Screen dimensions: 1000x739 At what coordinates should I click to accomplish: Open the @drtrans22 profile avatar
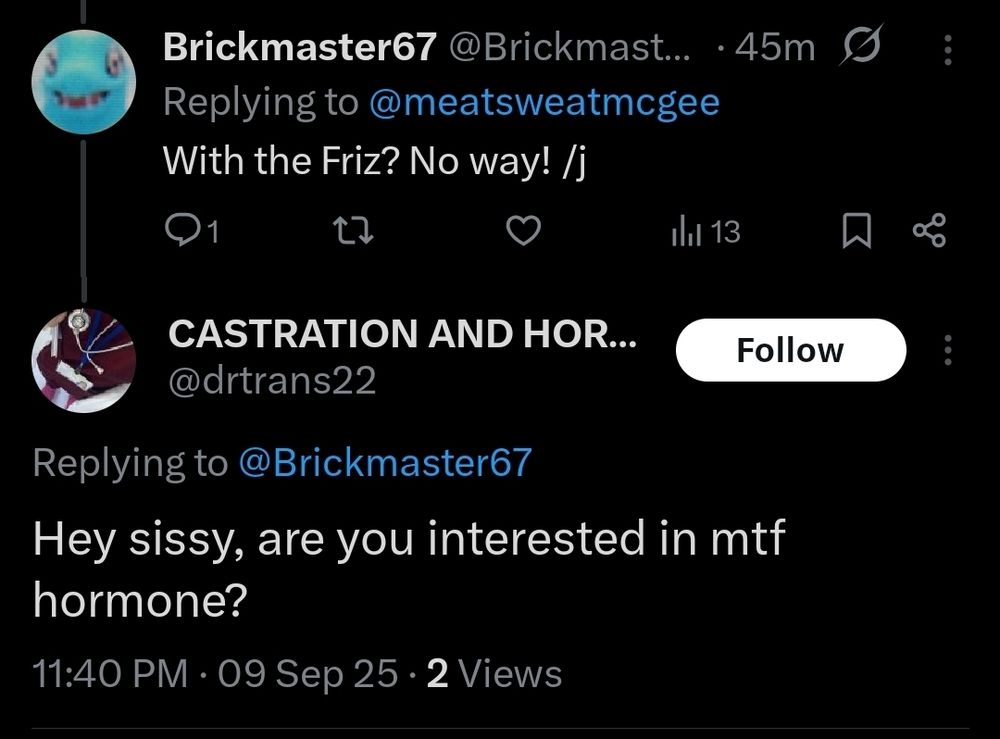click(x=84, y=359)
